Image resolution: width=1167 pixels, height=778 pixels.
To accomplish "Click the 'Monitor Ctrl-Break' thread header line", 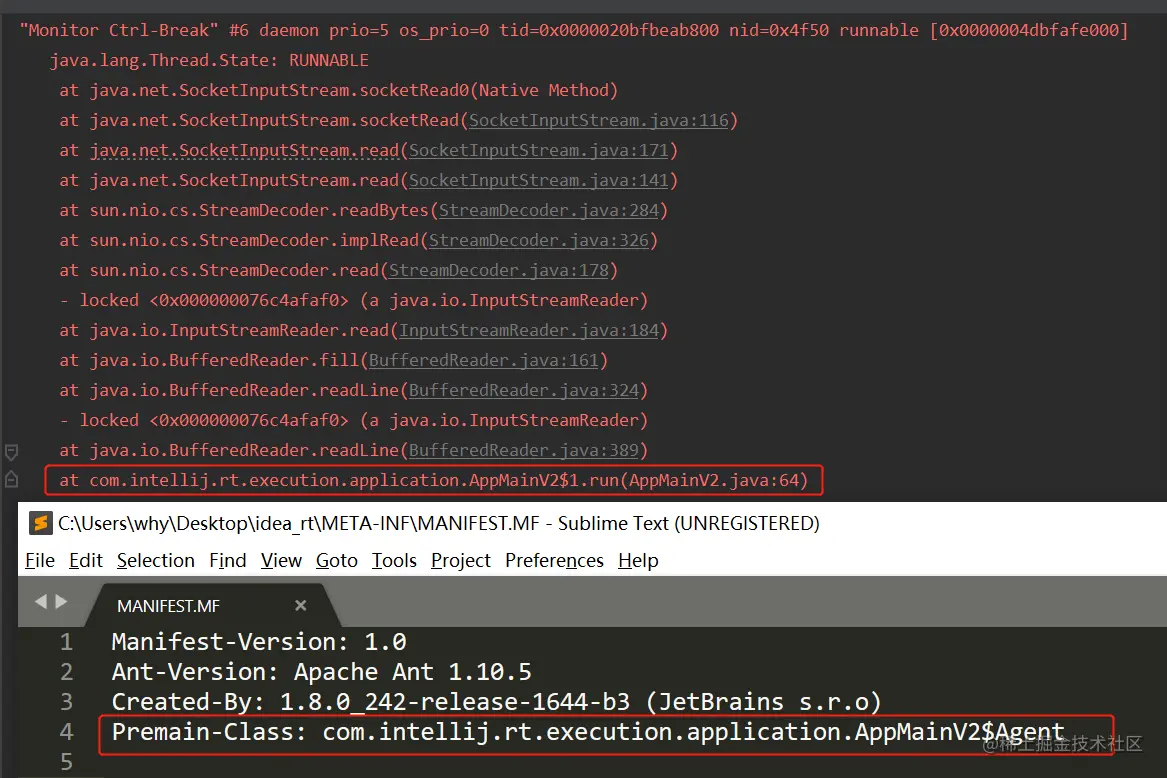I will coord(574,31).
